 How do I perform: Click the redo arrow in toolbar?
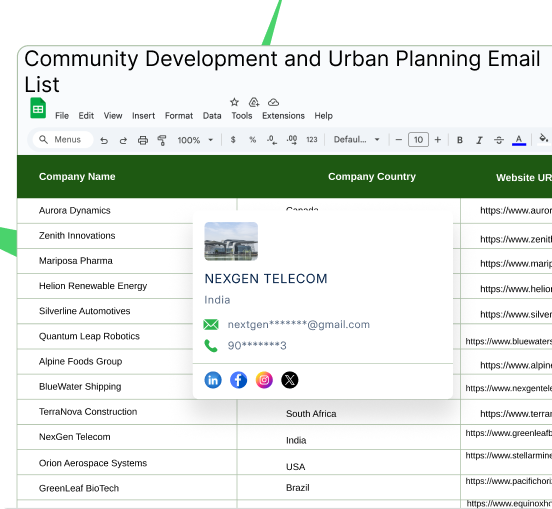click(123, 140)
